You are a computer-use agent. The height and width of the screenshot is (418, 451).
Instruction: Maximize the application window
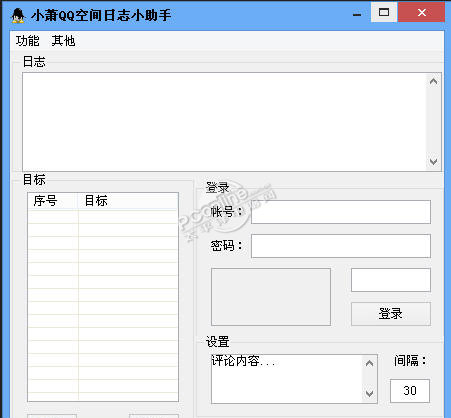click(384, 13)
